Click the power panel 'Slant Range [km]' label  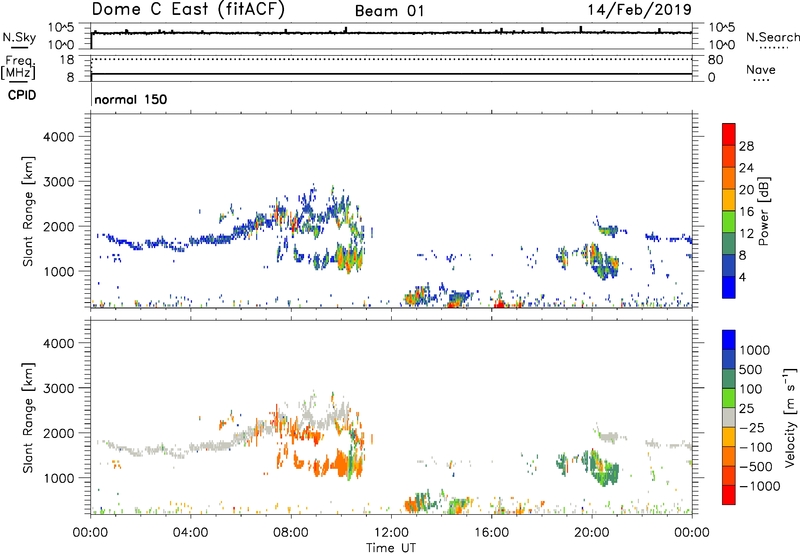pyautogui.click(x=28, y=211)
